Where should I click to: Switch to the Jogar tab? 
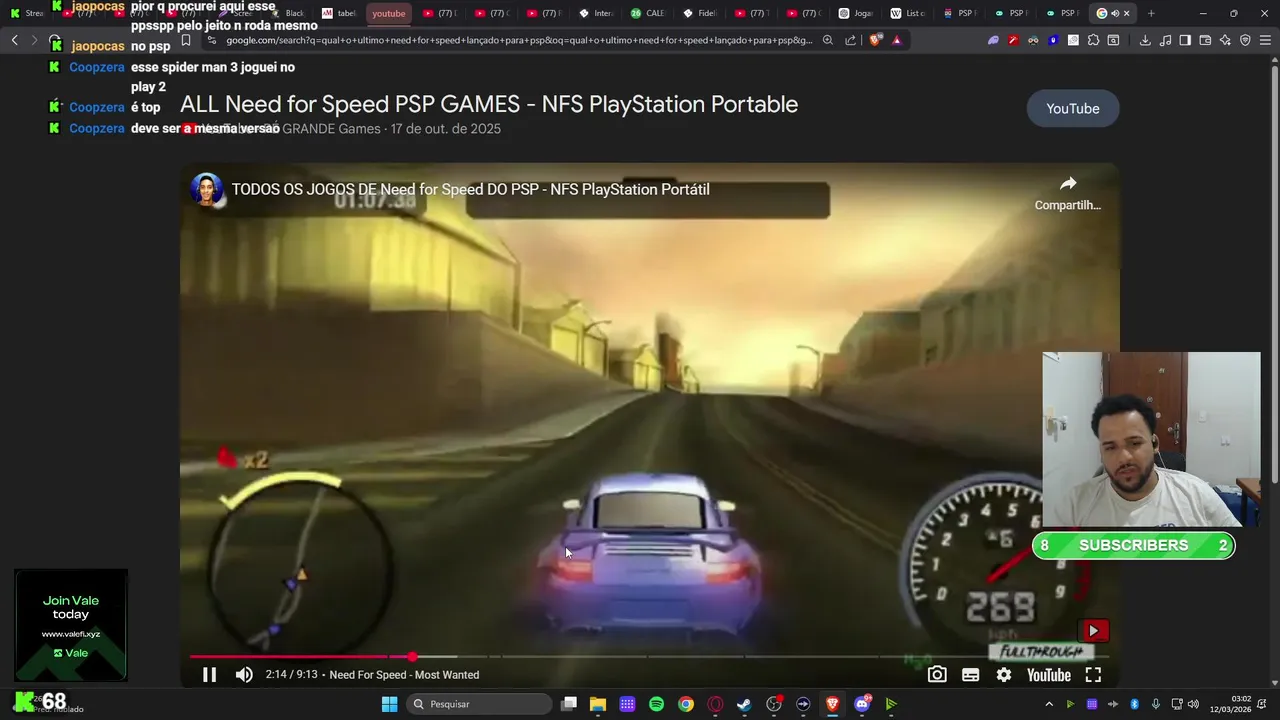point(856,13)
